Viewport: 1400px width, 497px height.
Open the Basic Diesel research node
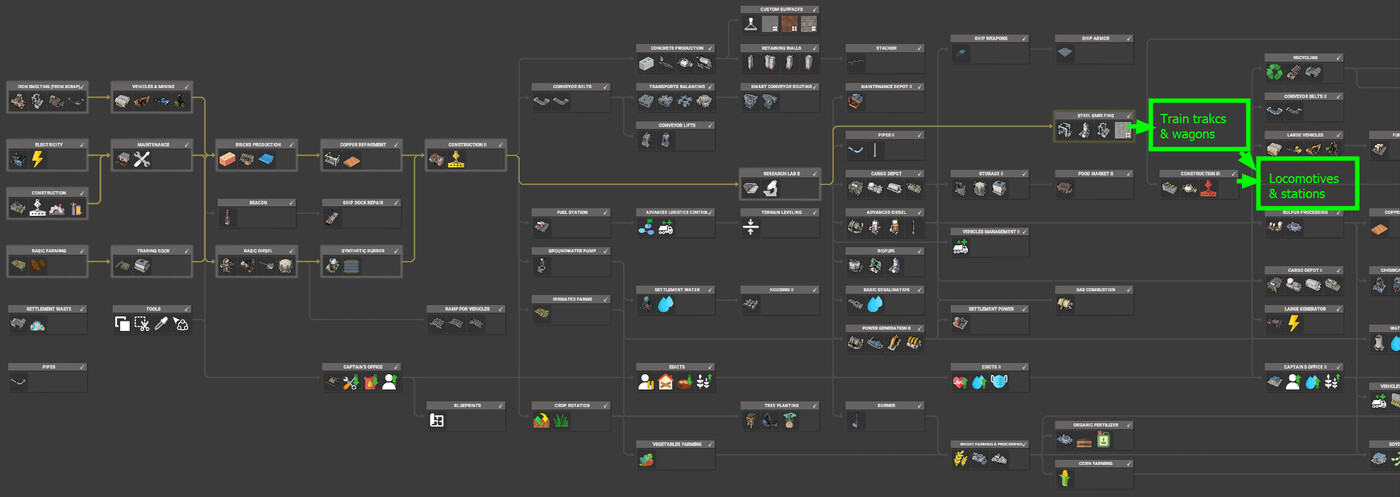point(257,262)
